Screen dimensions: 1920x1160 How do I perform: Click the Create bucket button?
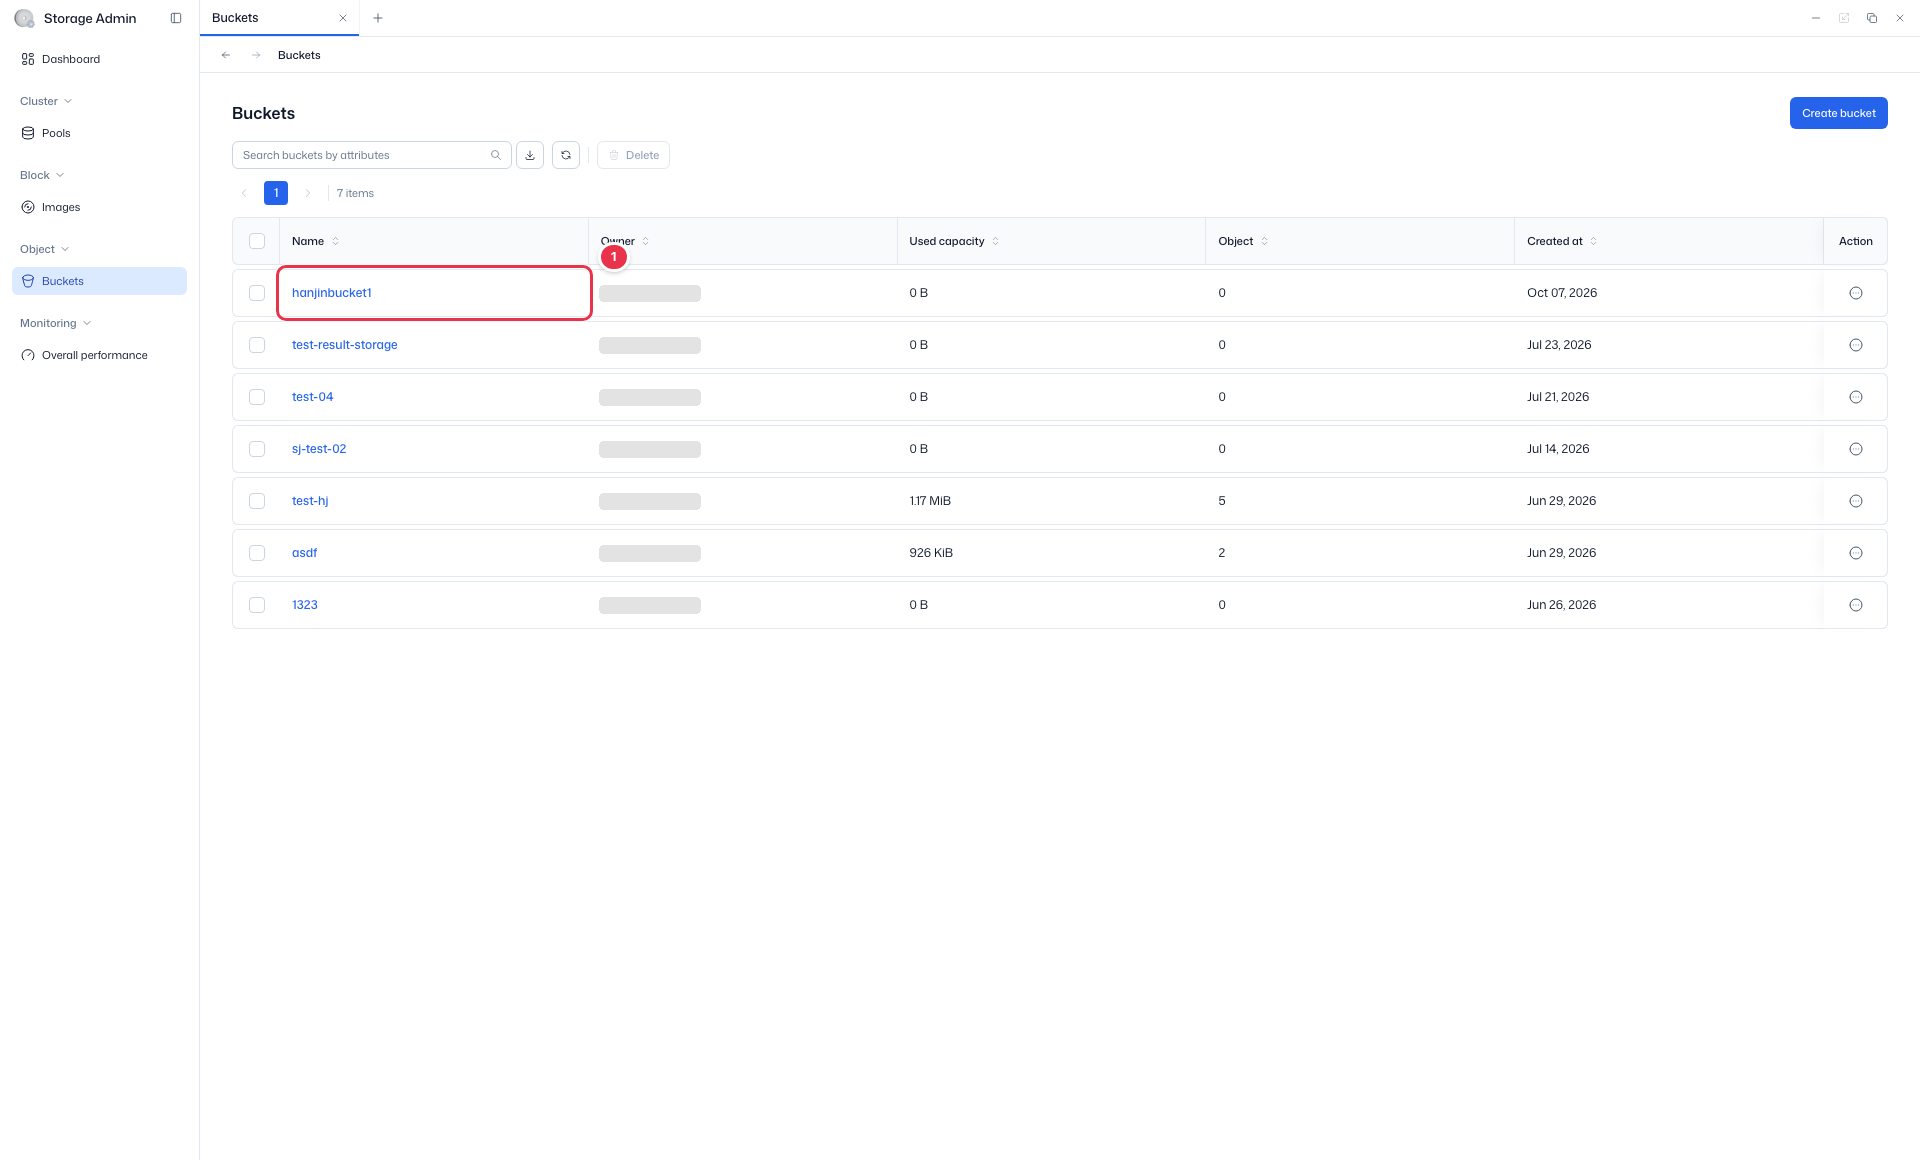coord(1838,113)
